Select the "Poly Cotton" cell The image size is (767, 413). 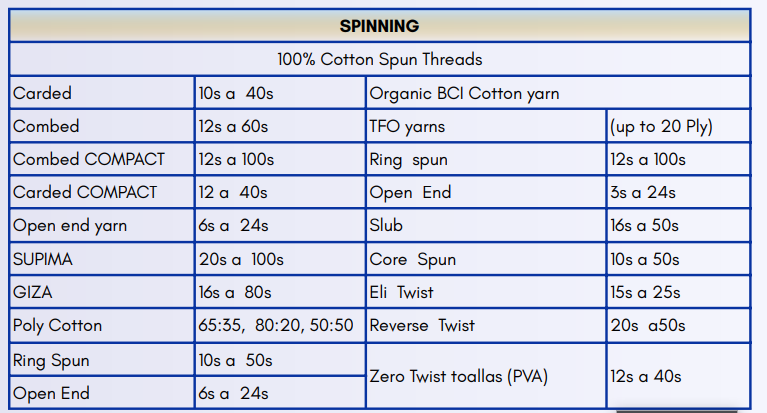[58, 325]
